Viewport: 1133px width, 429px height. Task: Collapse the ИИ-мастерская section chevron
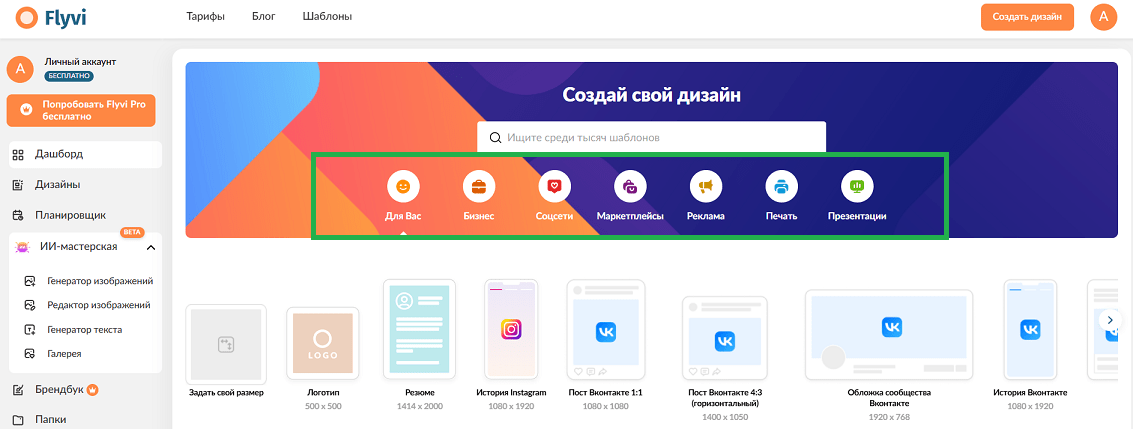click(x=150, y=248)
